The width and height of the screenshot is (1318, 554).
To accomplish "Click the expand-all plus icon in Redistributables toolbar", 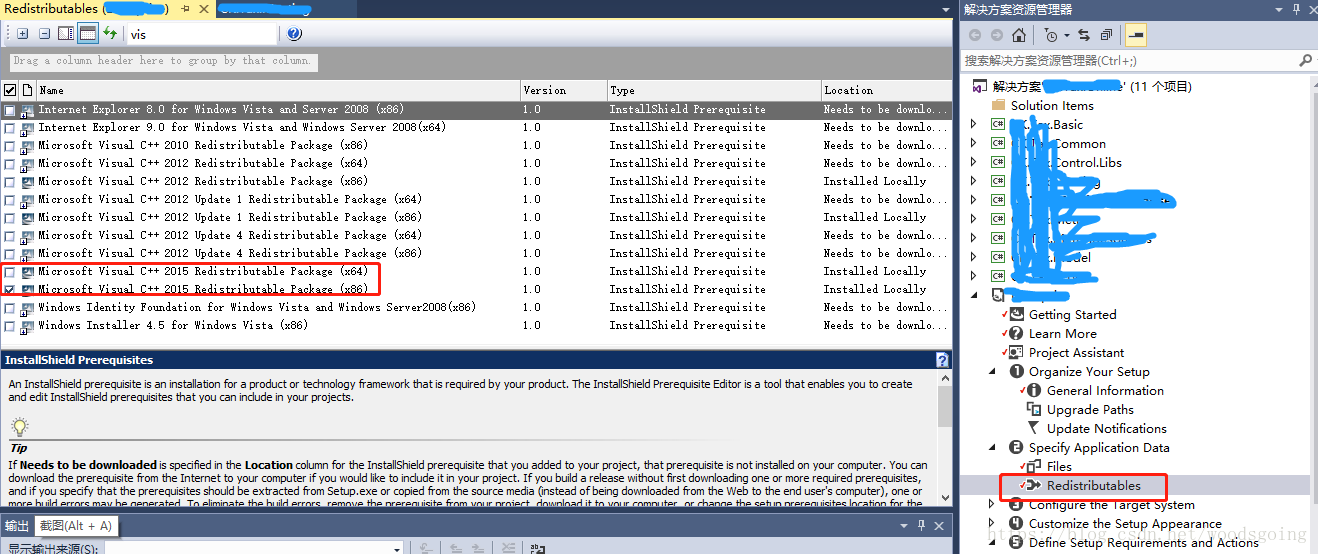I will coord(23,34).
